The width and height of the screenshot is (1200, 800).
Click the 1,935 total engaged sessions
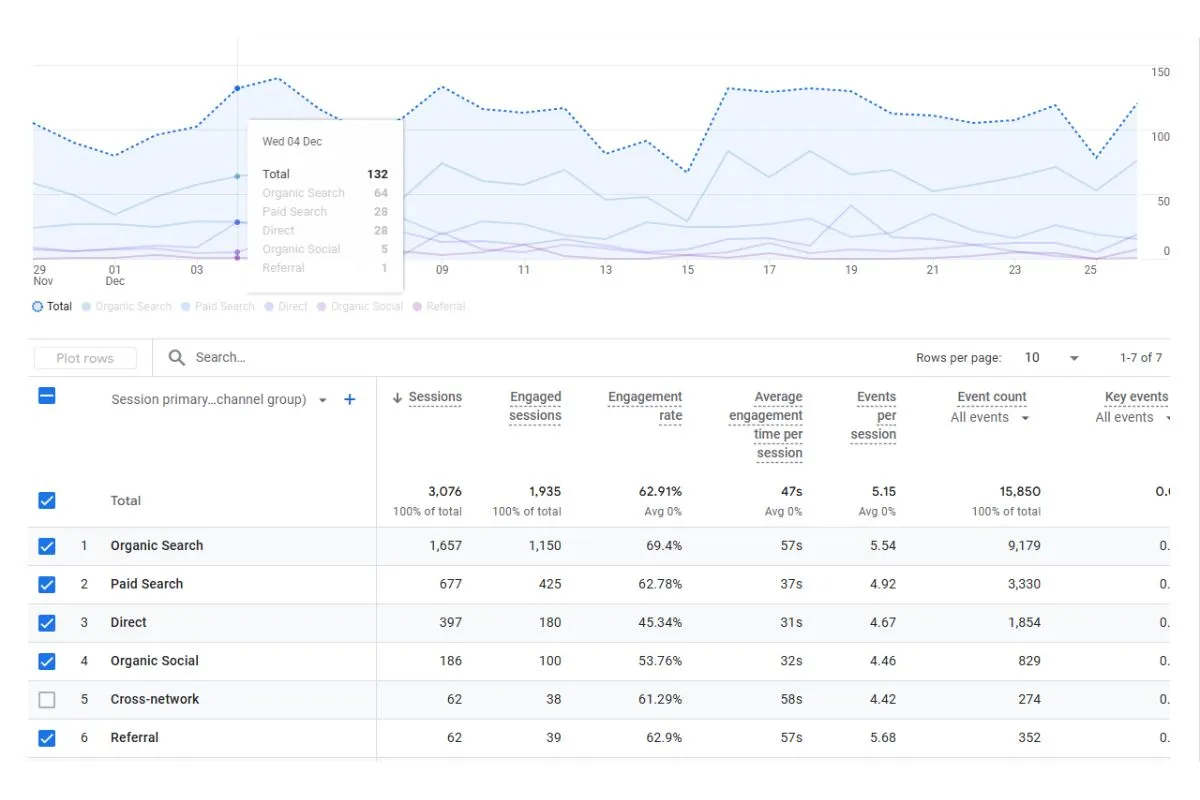pyautogui.click(x=545, y=491)
